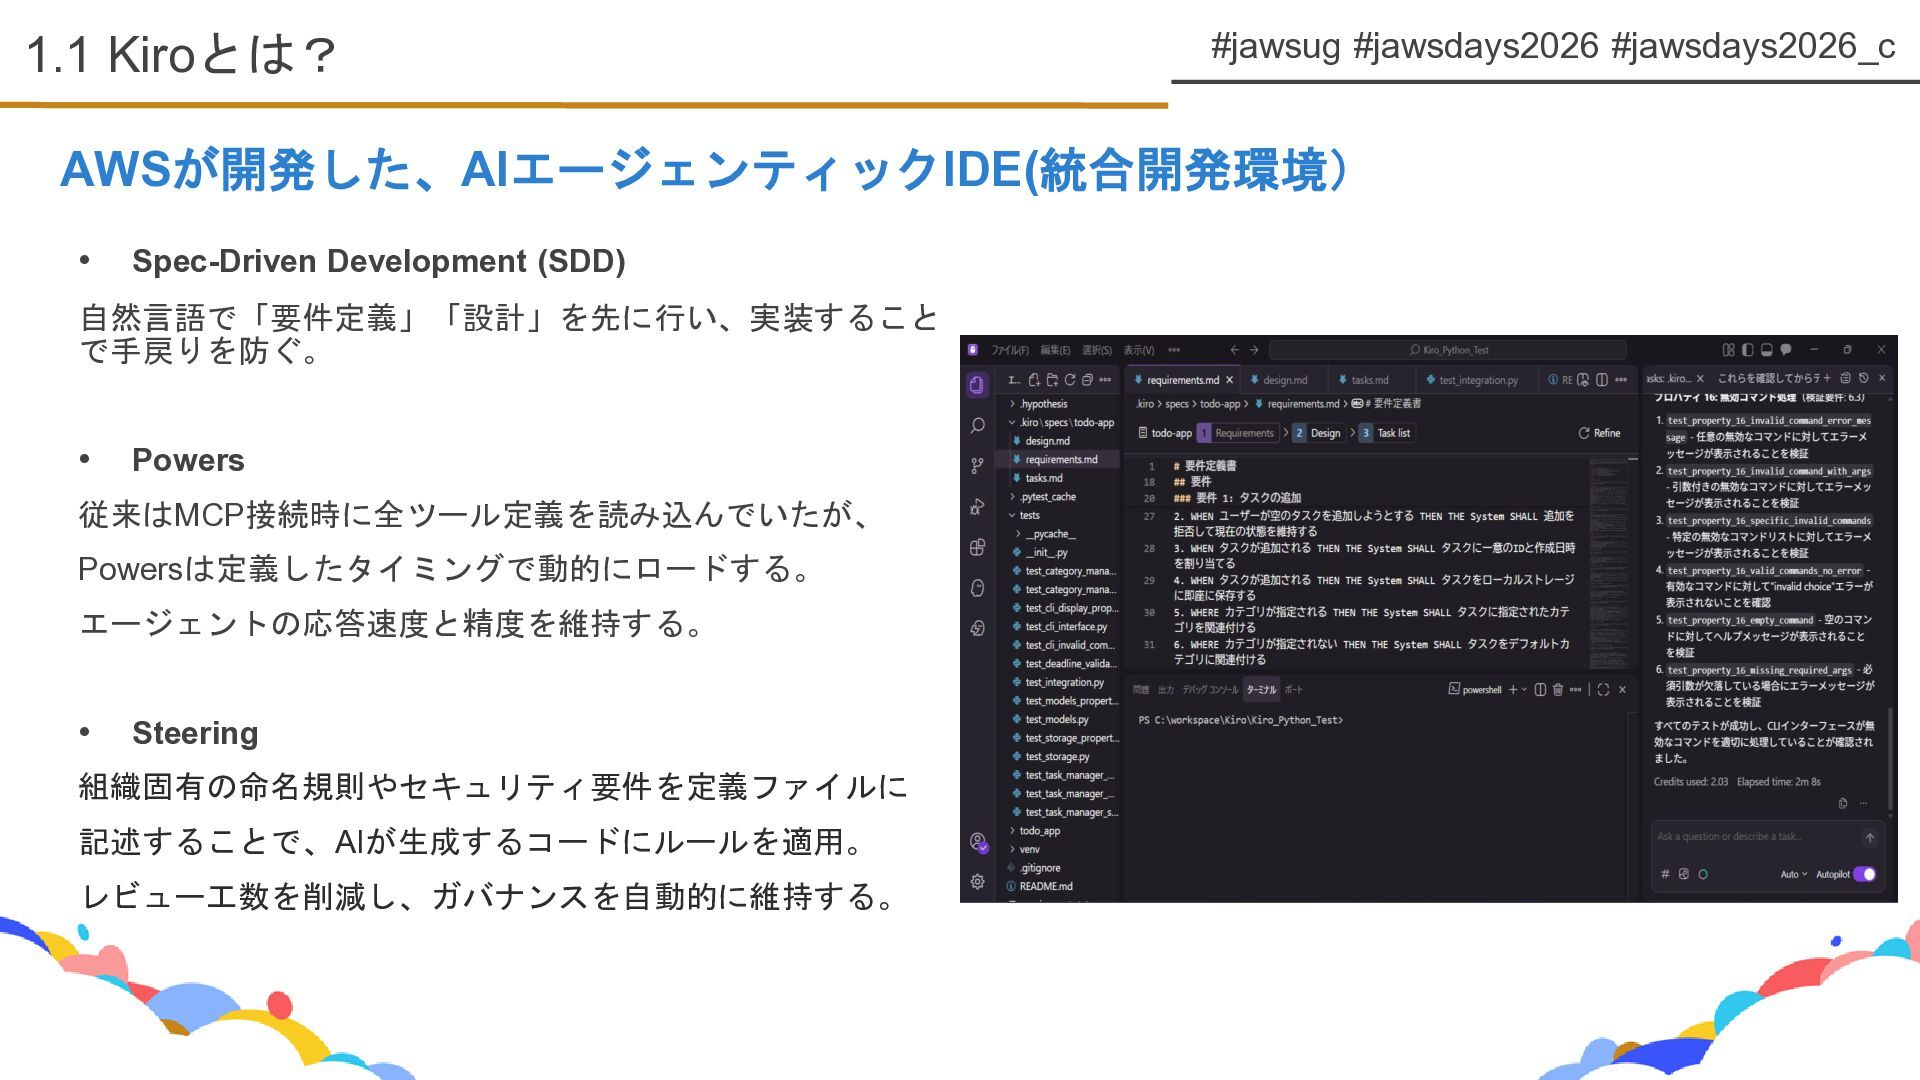Click the Refresh Explorer icon
This screenshot has height=1080, width=1920.
pyautogui.click(x=1069, y=380)
